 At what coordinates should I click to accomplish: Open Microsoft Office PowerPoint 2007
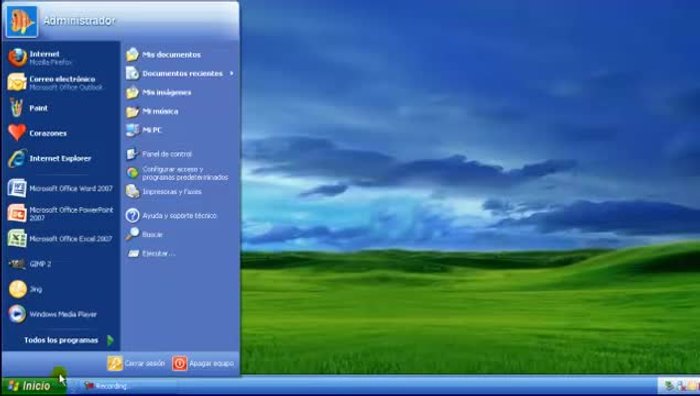(61, 213)
